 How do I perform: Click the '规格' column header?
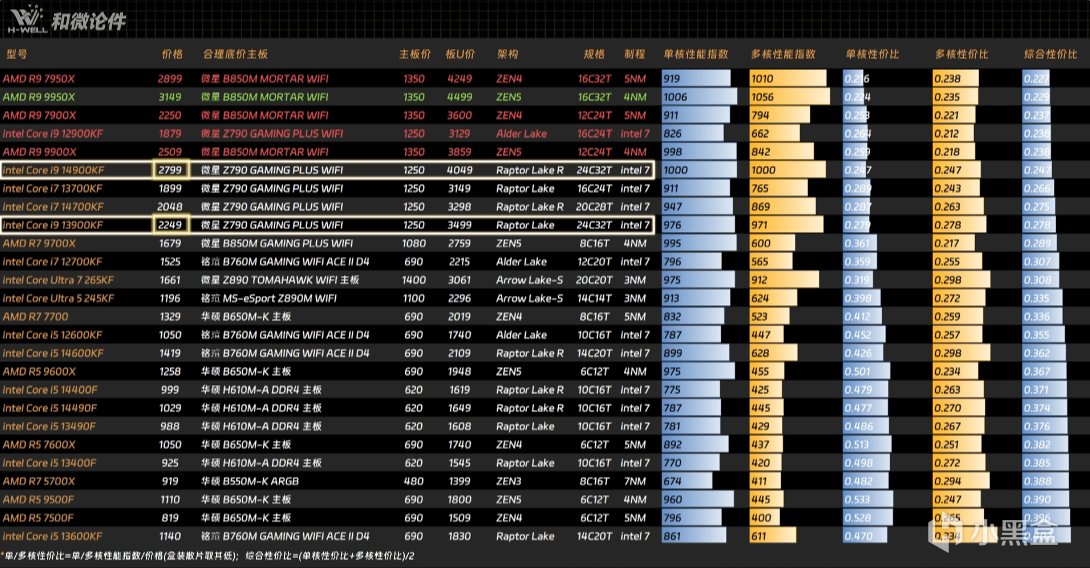coord(594,54)
